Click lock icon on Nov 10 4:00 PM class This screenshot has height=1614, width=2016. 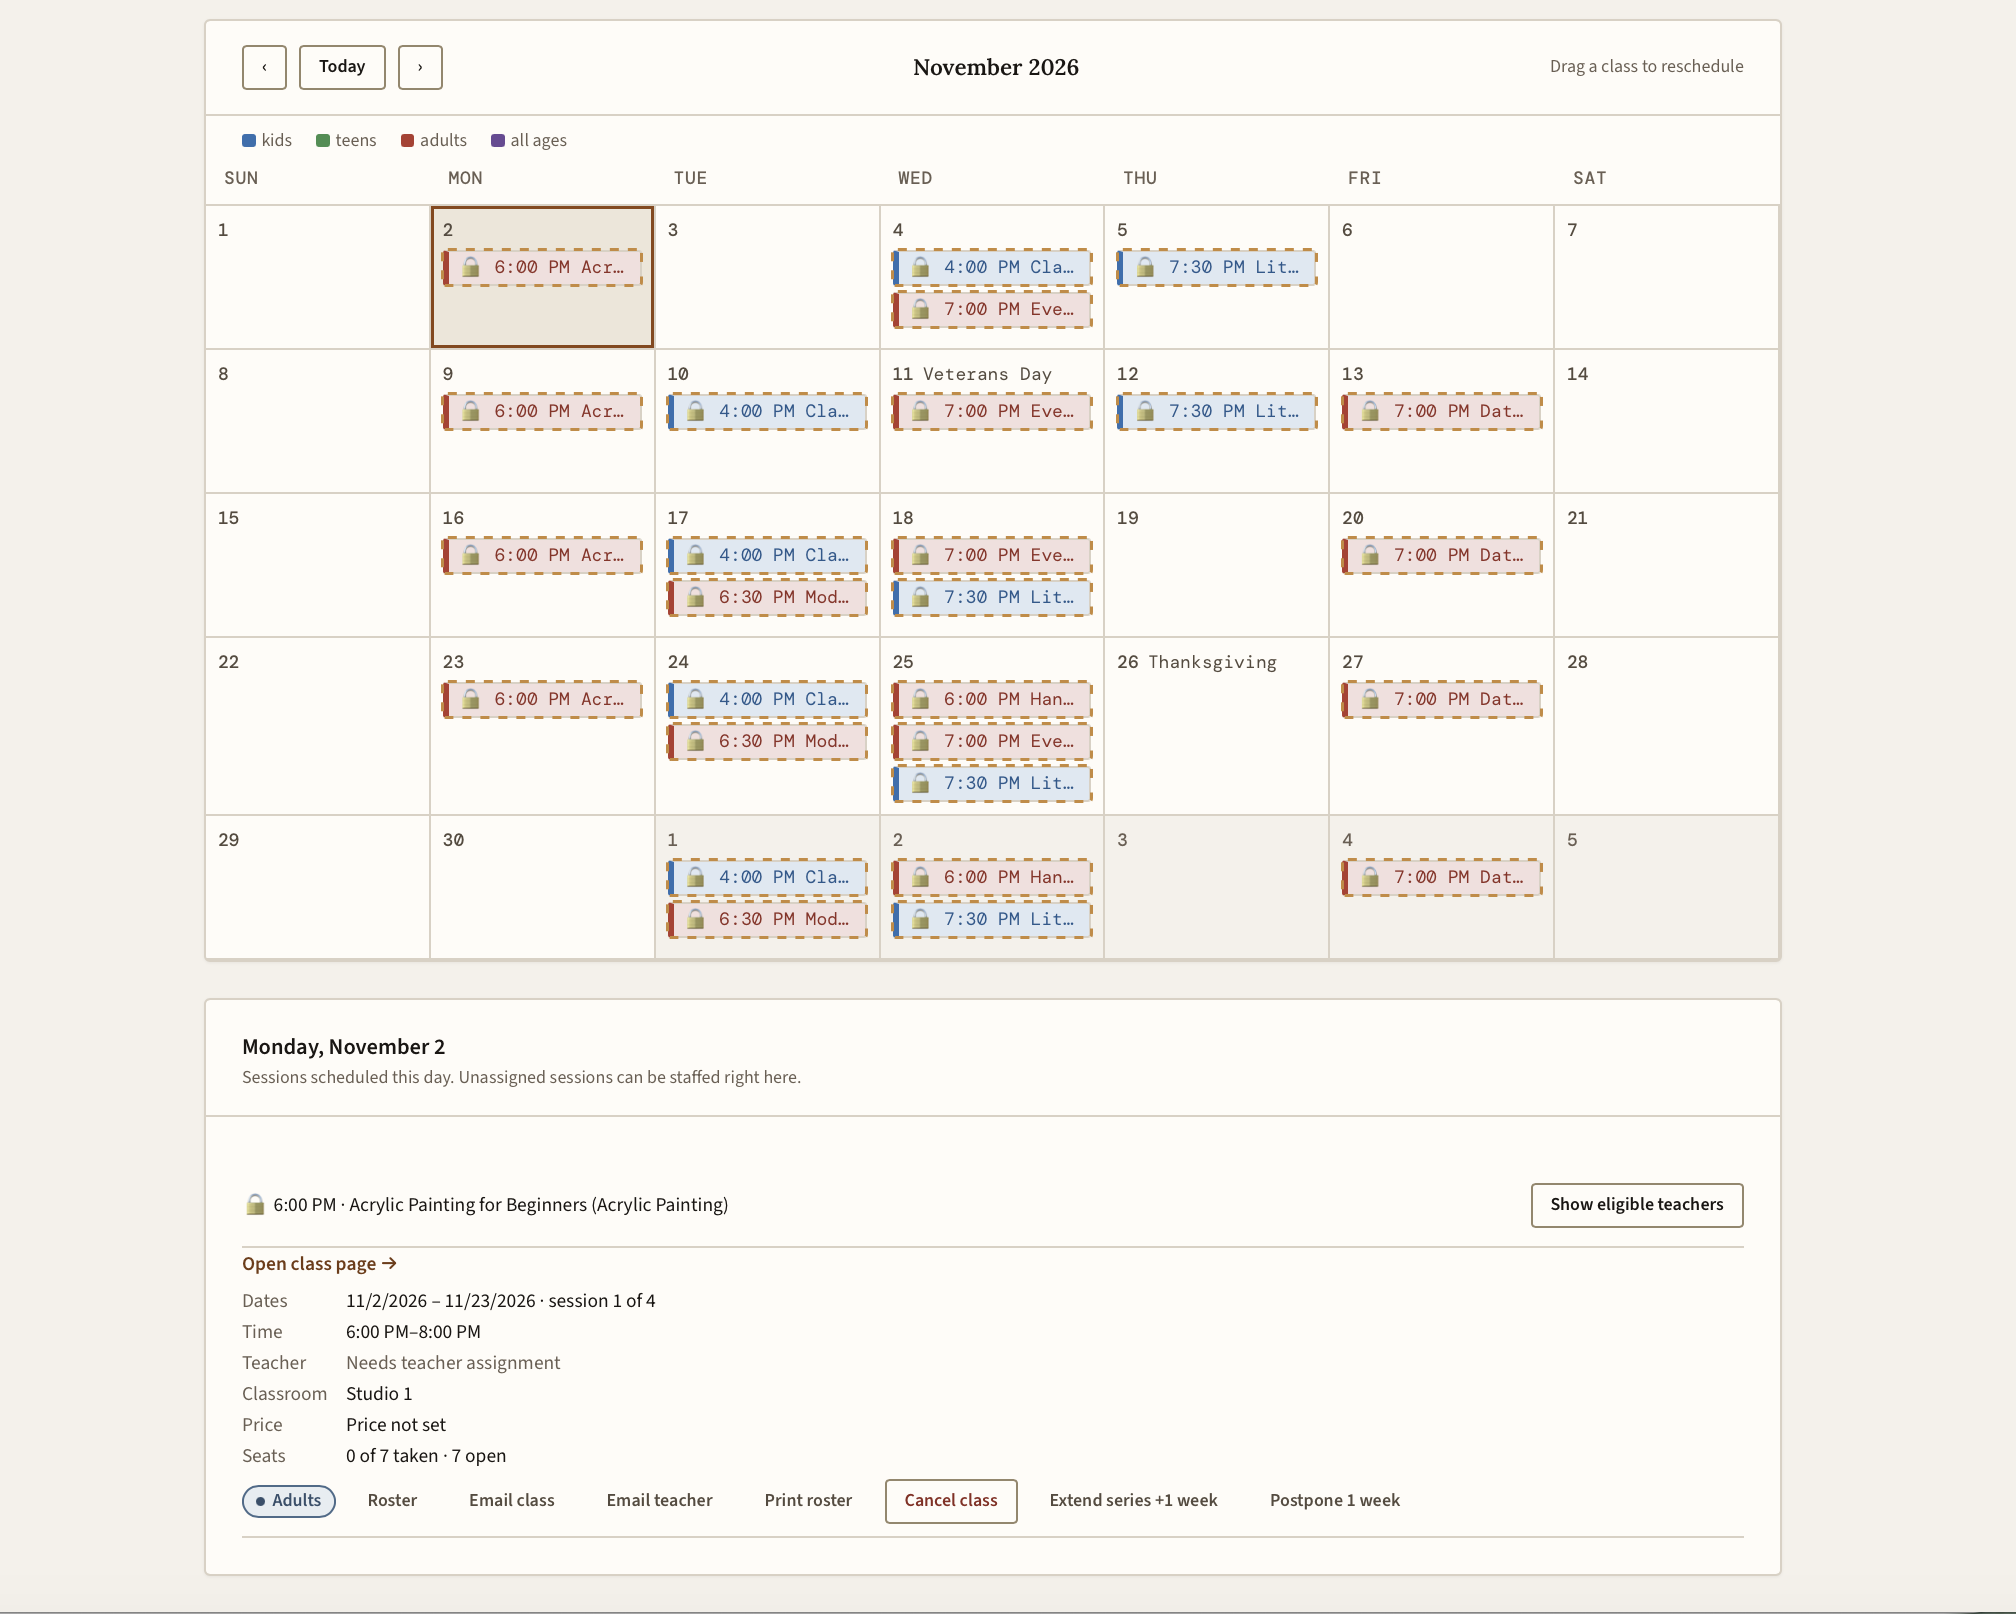pos(696,411)
